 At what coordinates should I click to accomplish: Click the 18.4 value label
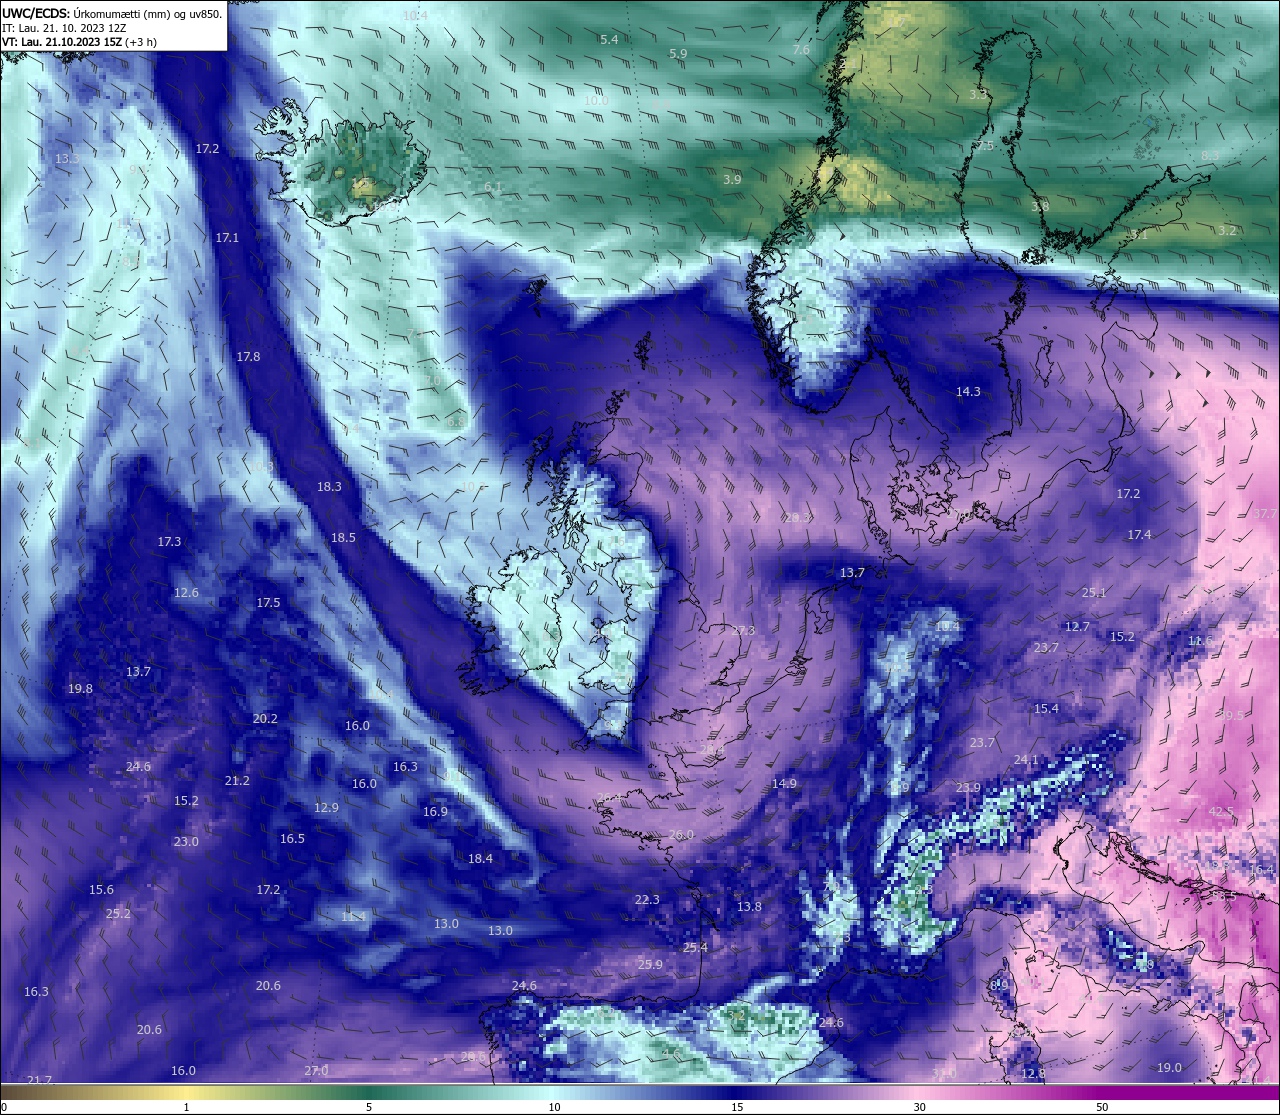pyautogui.click(x=480, y=859)
